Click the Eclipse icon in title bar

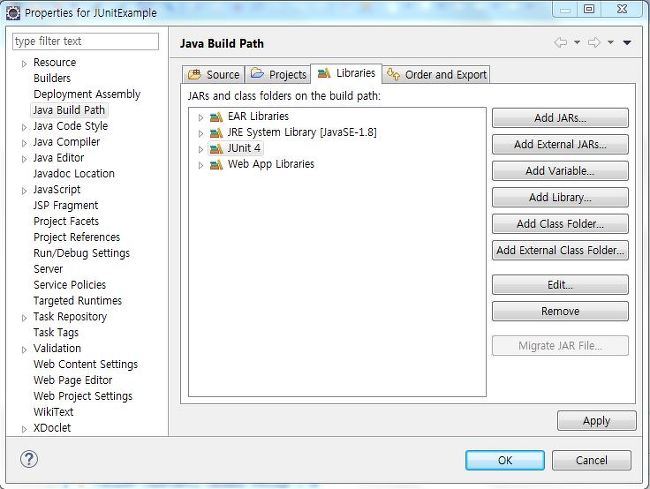[14, 13]
